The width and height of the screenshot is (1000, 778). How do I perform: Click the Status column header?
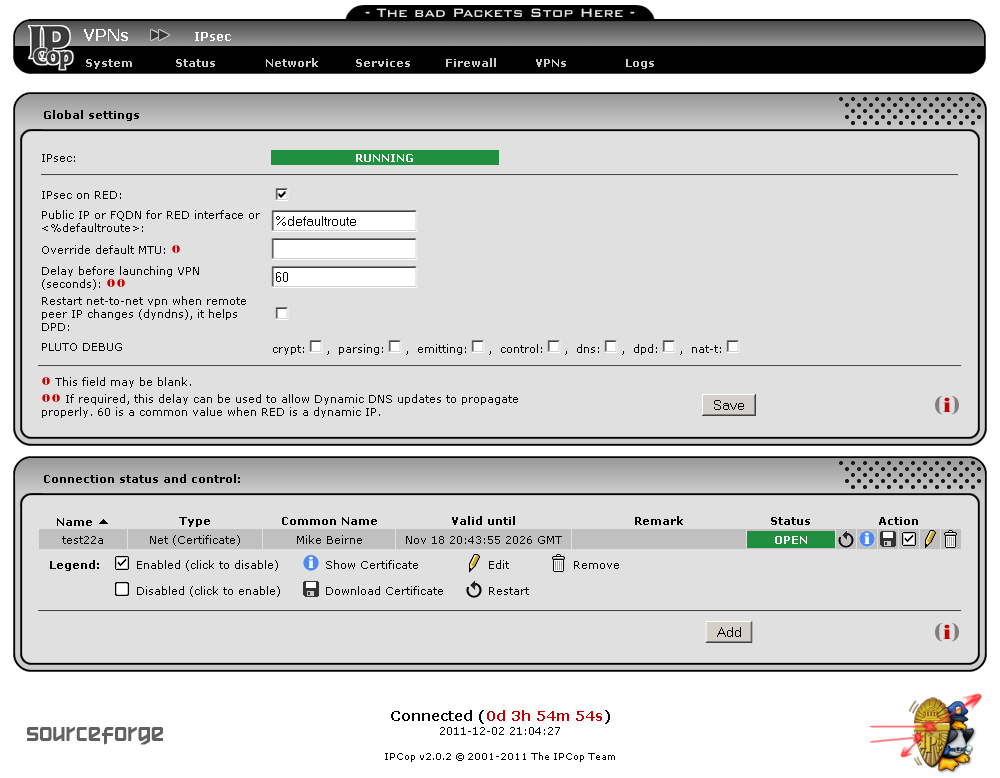(790, 521)
